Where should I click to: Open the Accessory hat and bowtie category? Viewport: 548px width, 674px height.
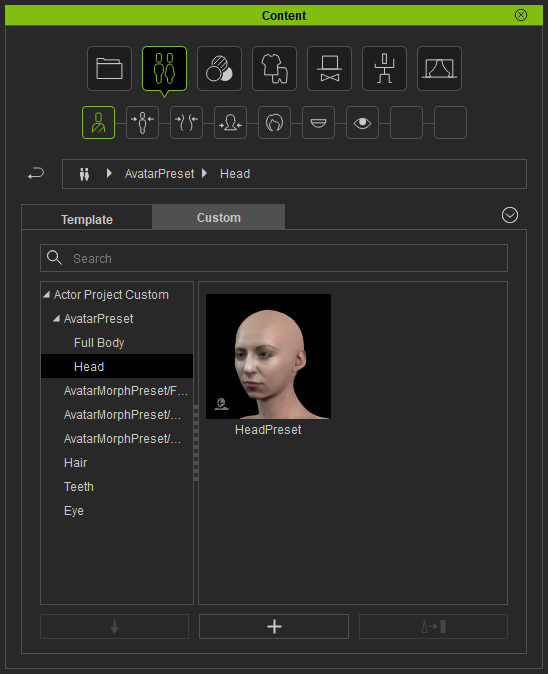[329, 68]
